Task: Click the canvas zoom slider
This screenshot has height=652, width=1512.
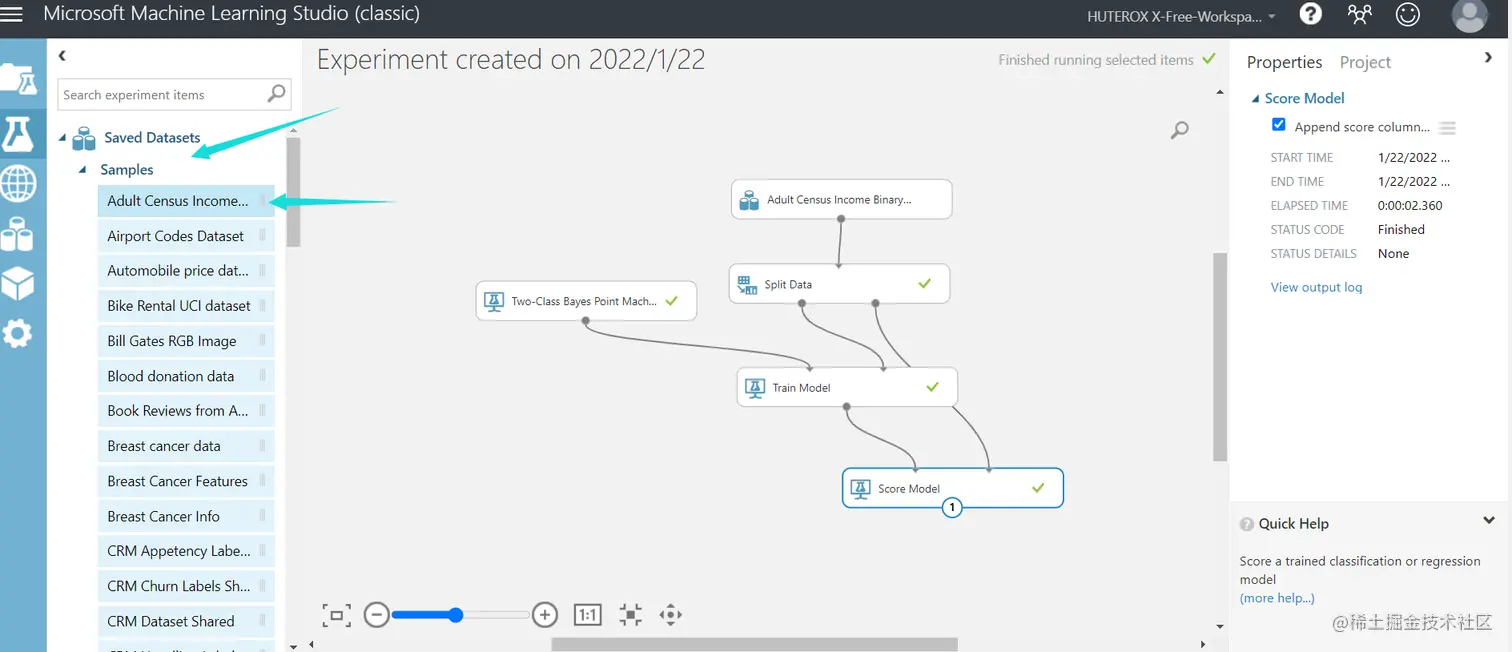Action: (x=460, y=615)
